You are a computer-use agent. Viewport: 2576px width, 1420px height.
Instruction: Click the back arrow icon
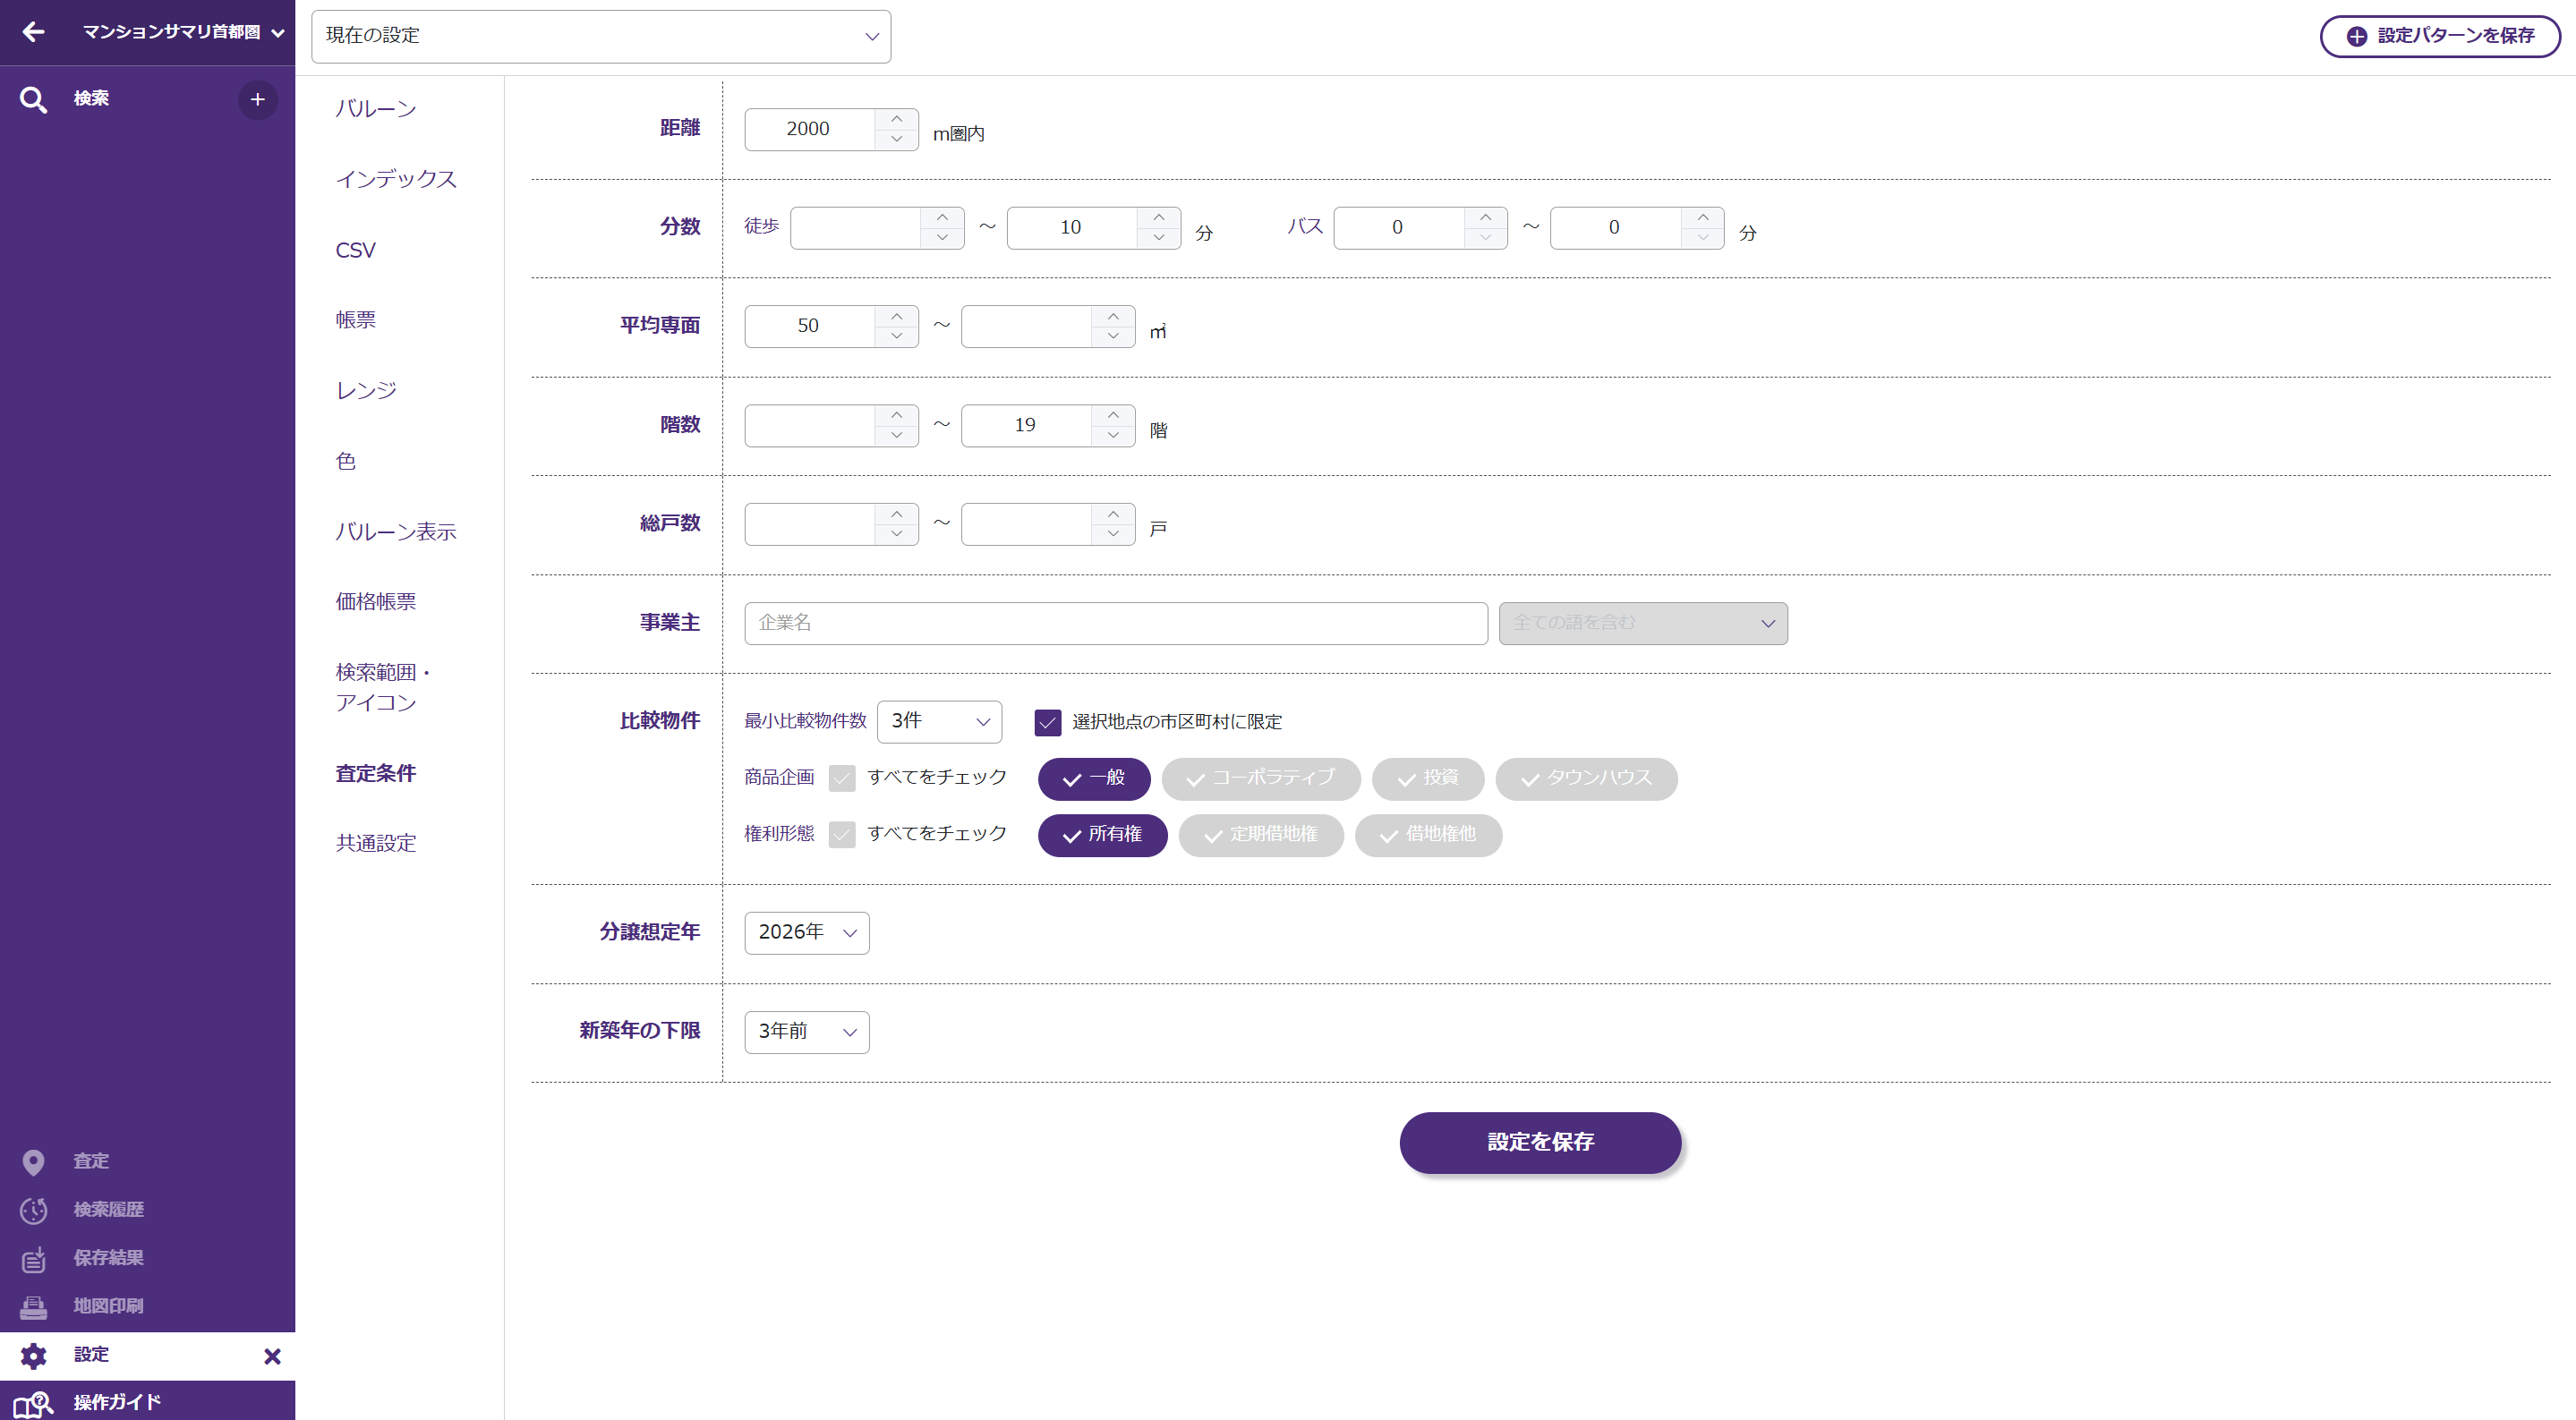point(33,32)
